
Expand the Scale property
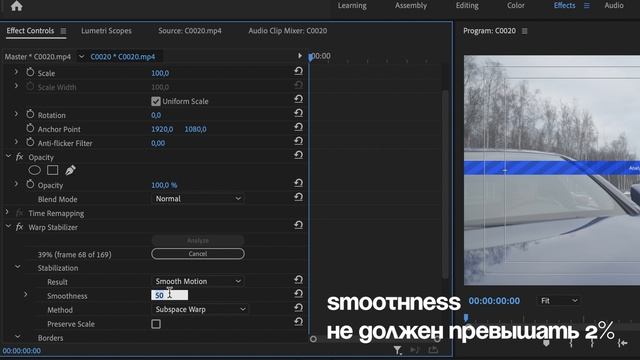16,72
